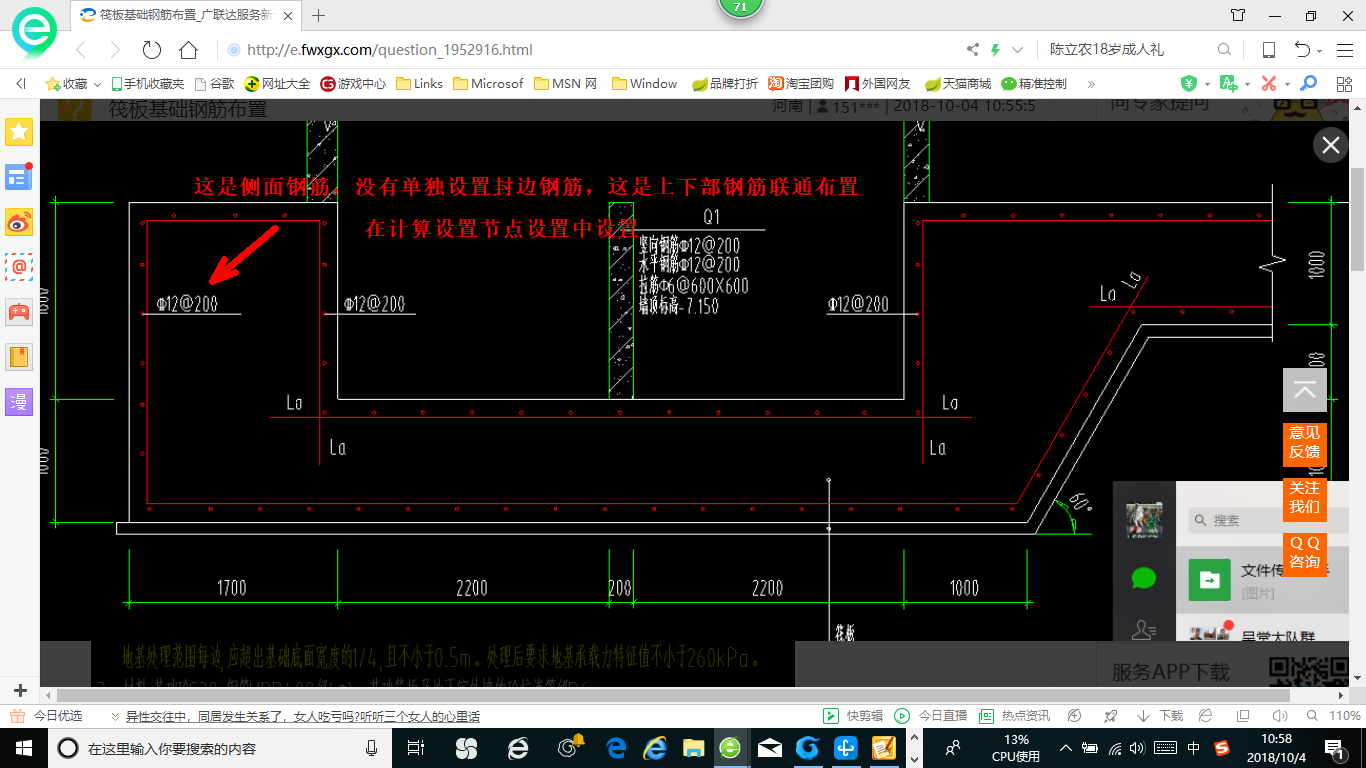Click the blue magnifier extension icon
The image size is (1366, 768).
tap(1308, 84)
